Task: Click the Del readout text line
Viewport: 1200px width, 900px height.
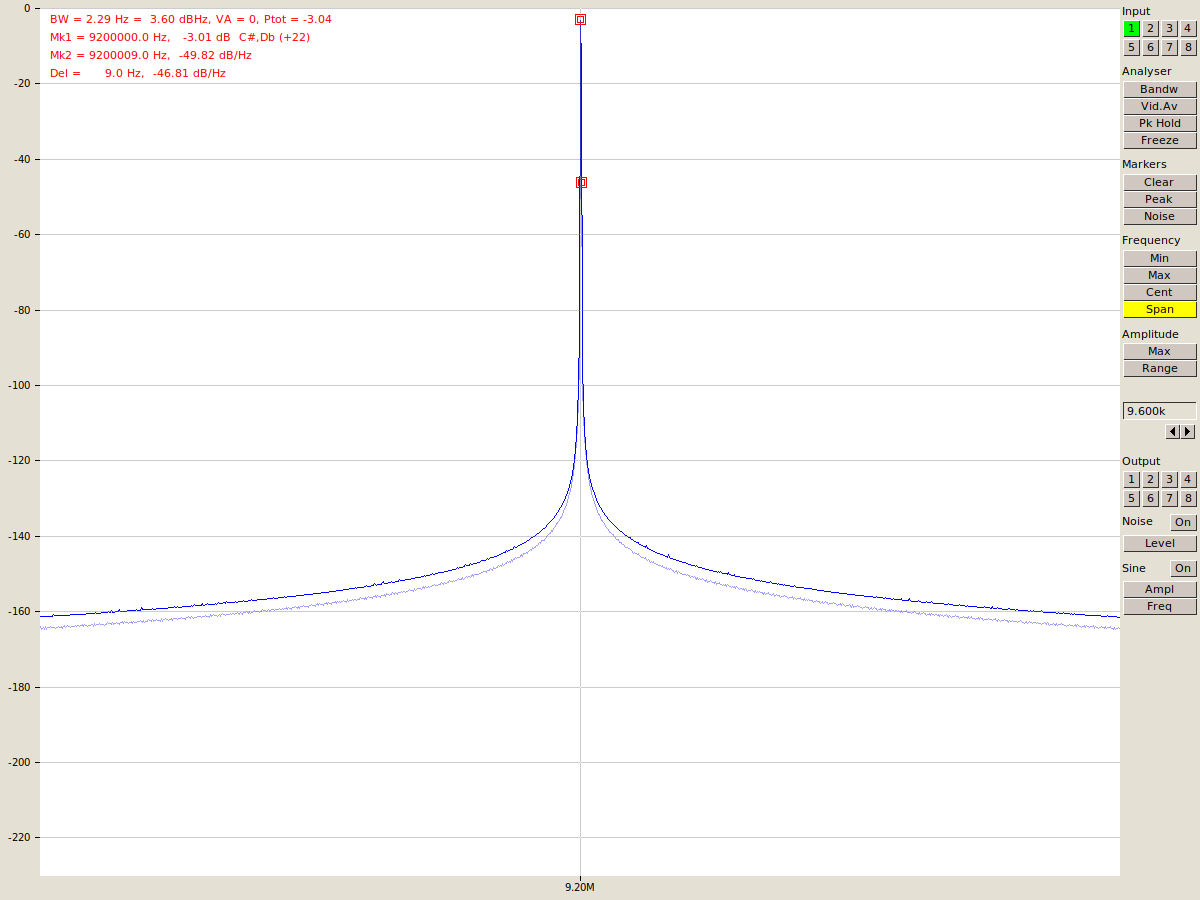Action: [x=138, y=73]
